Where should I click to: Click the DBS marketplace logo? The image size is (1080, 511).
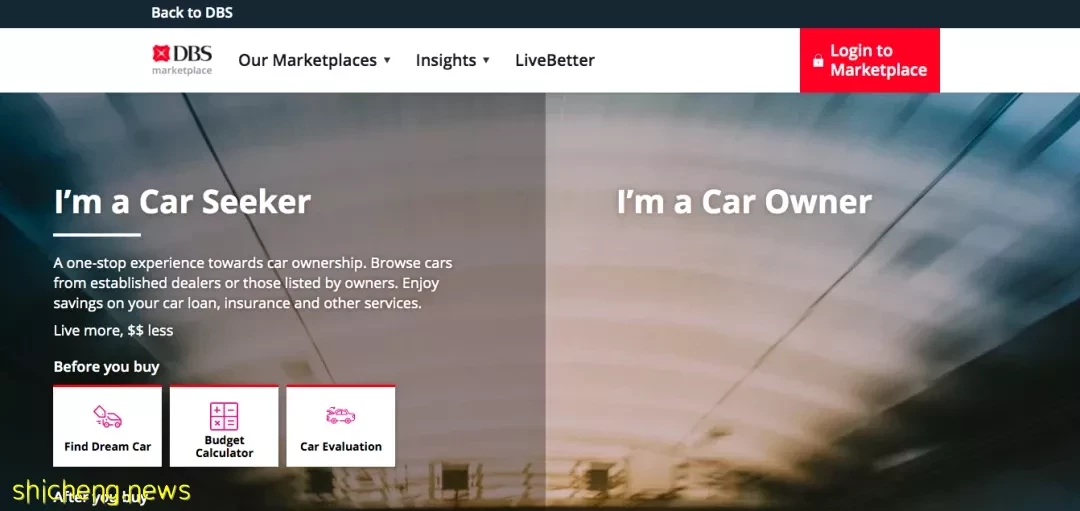coord(182,59)
